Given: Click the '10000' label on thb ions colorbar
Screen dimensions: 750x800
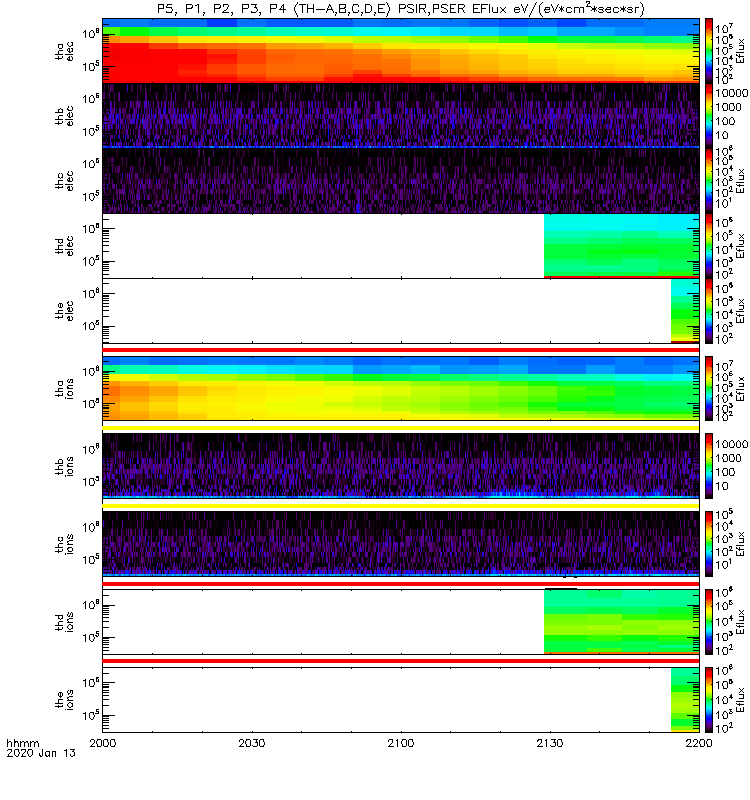Looking at the screenshot, I should pyautogui.click(x=731, y=444).
